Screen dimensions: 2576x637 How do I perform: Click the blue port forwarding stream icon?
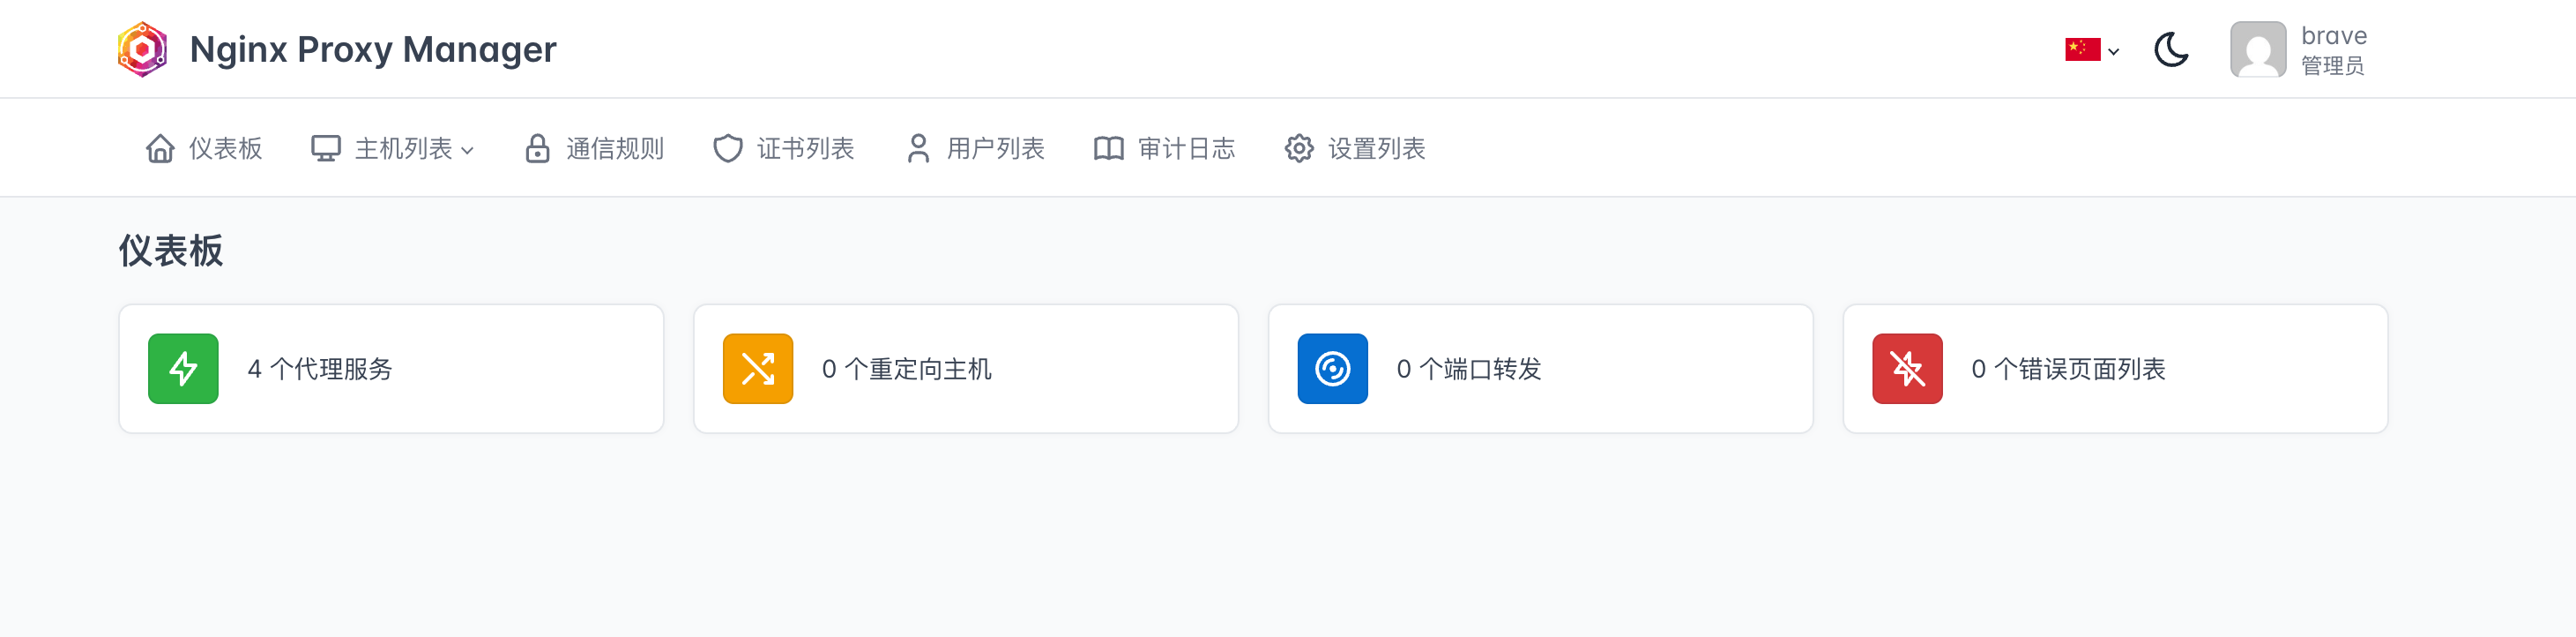click(1333, 369)
